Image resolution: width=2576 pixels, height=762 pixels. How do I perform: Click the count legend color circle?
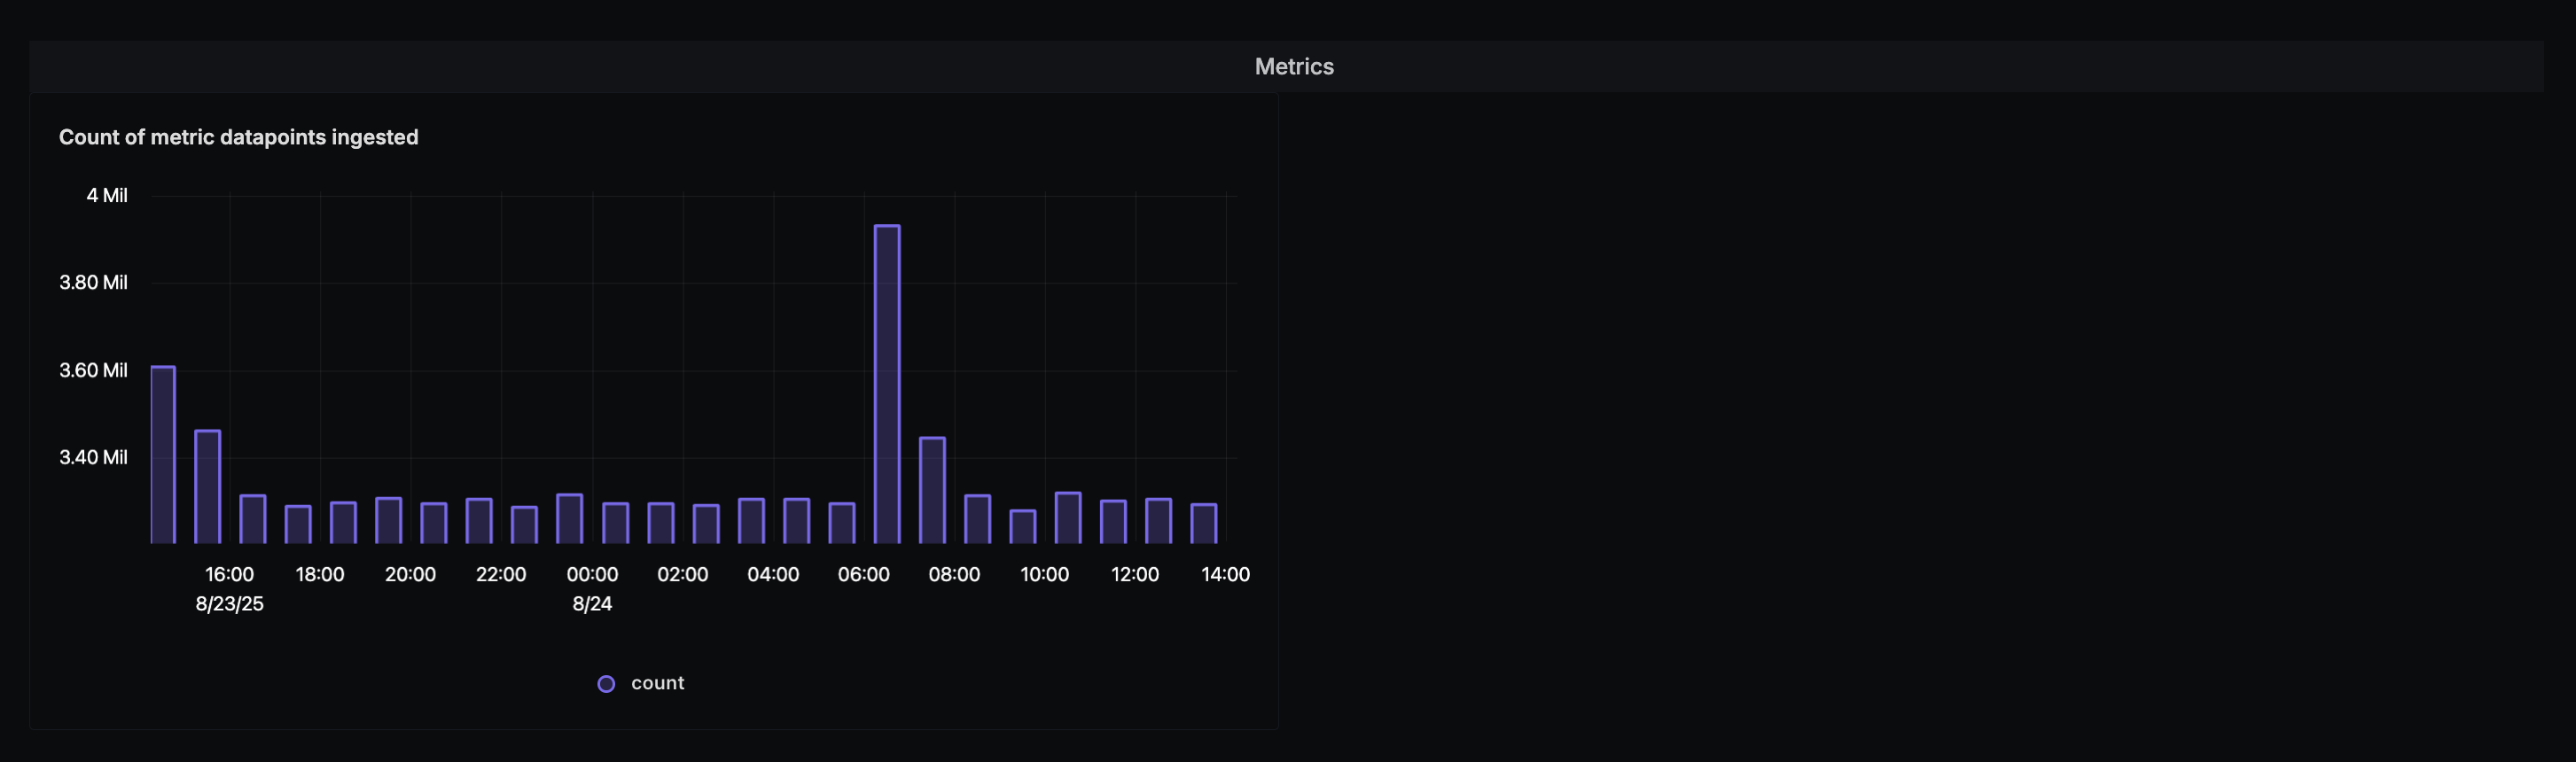pyautogui.click(x=606, y=684)
